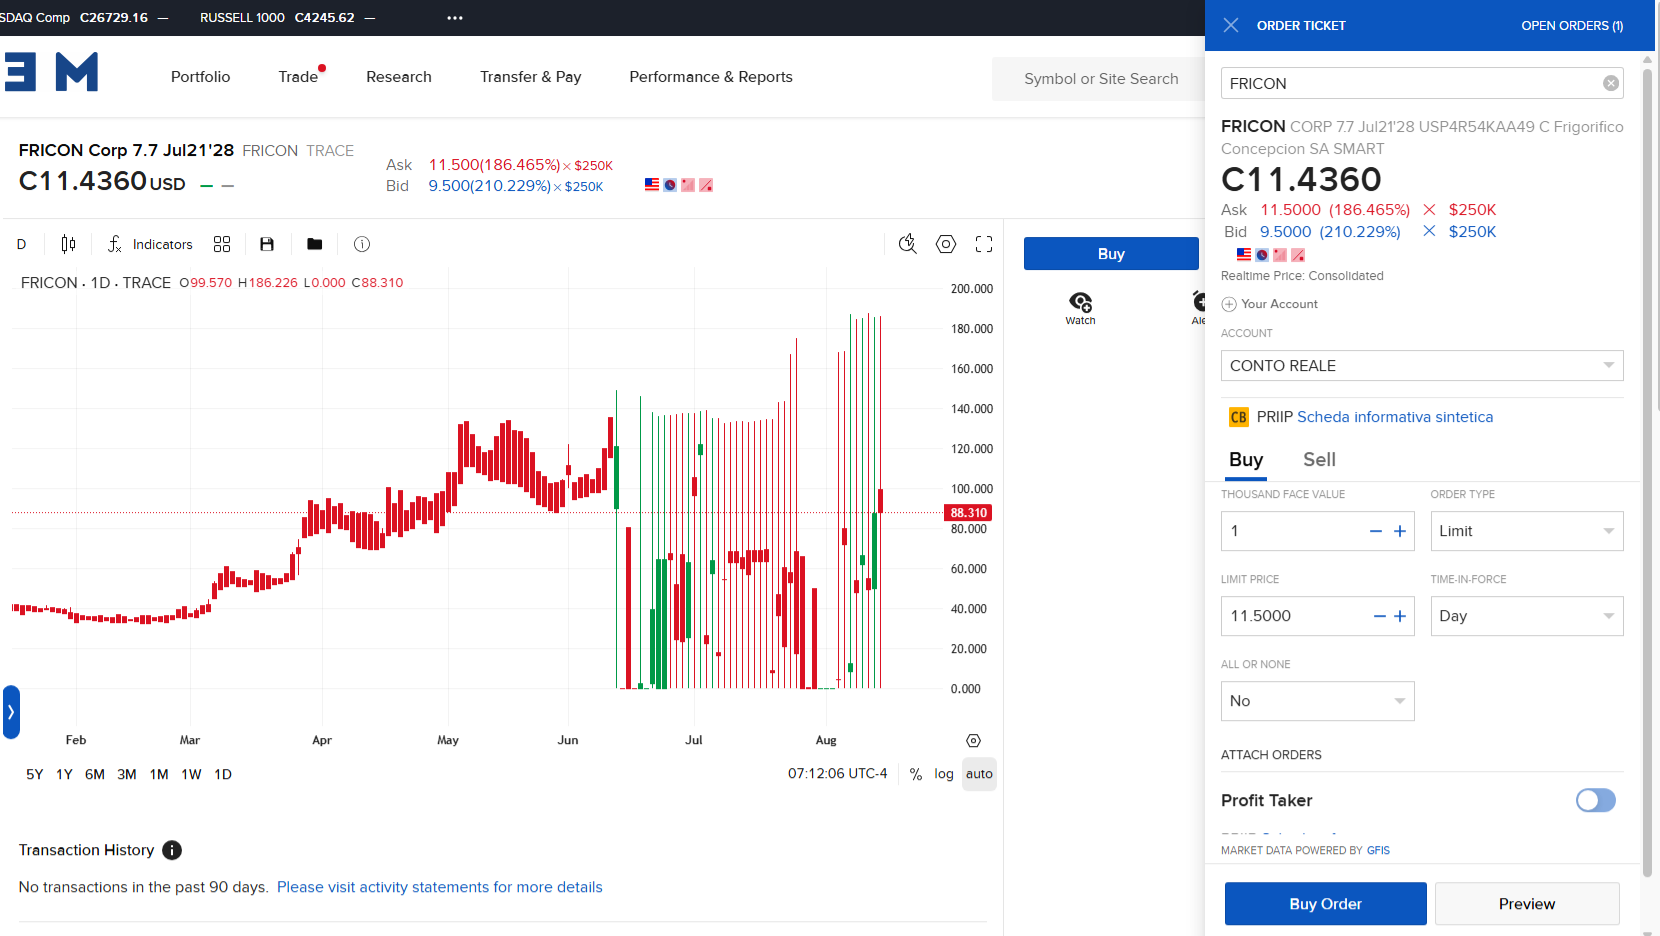Toggle the Profit Taker switch
The height and width of the screenshot is (936, 1660).
1596,800
